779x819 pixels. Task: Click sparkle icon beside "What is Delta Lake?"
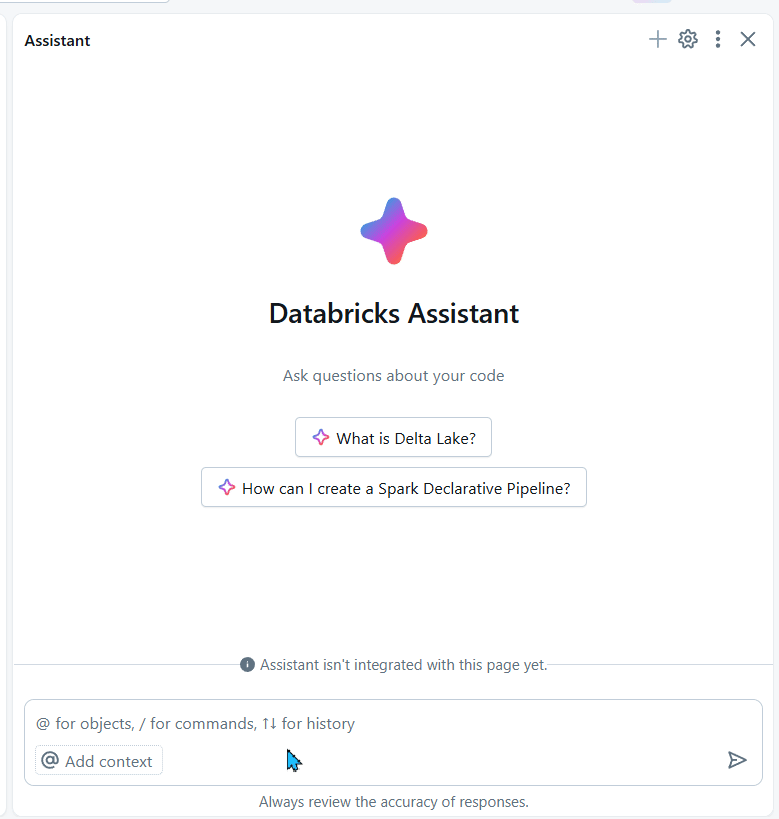point(321,438)
